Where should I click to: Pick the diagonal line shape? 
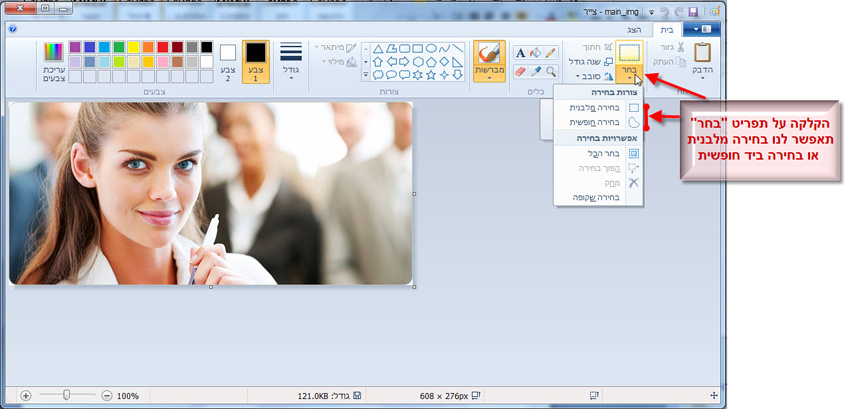tap(458, 48)
